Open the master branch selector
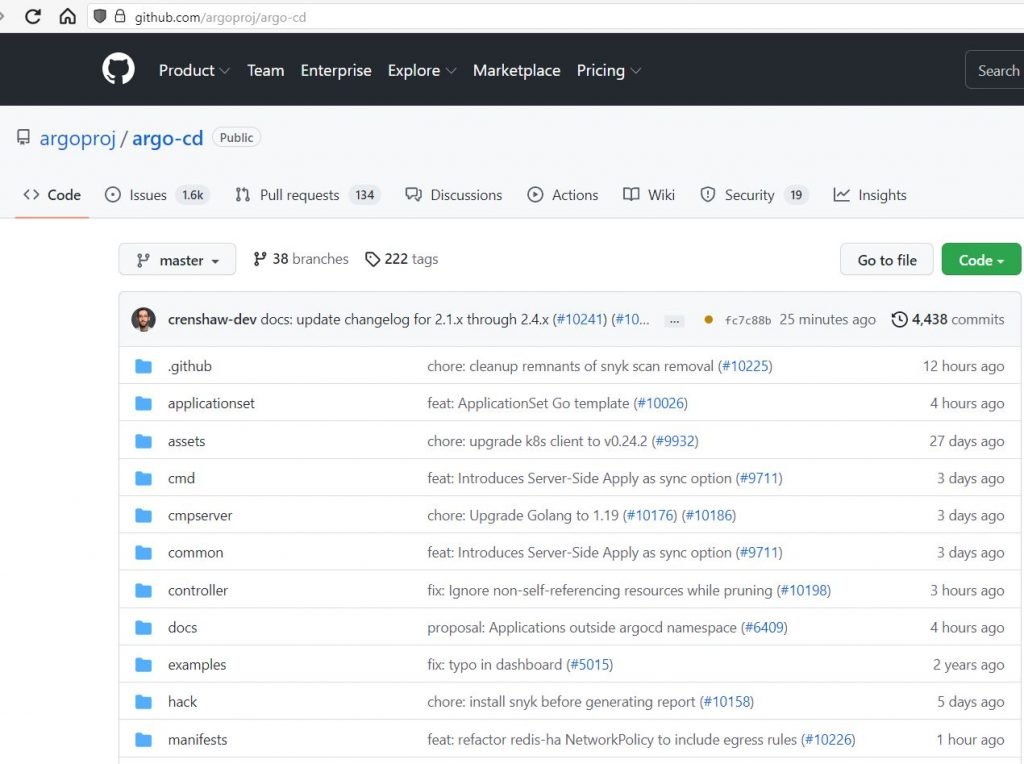This screenshot has width=1024, height=764. [x=177, y=260]
